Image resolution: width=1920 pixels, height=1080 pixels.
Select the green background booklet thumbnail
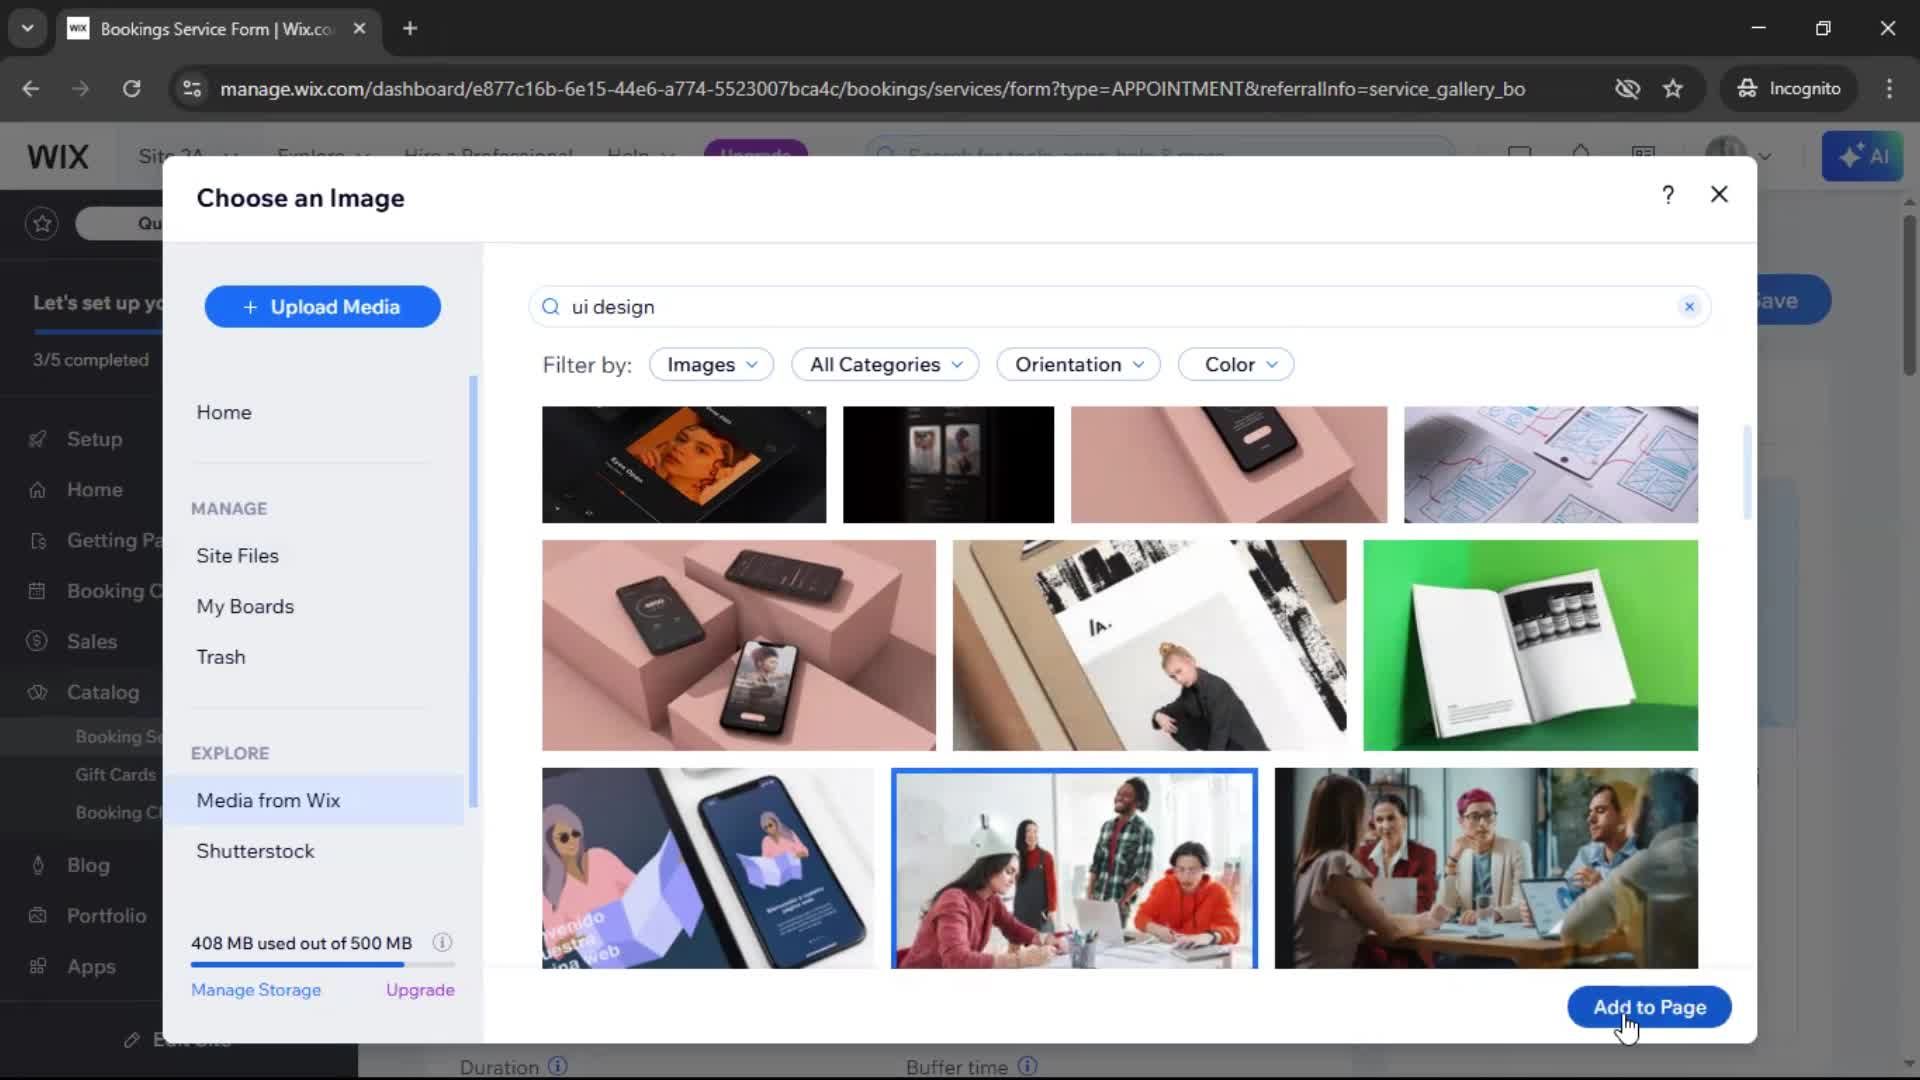[x=1530, y=645]
